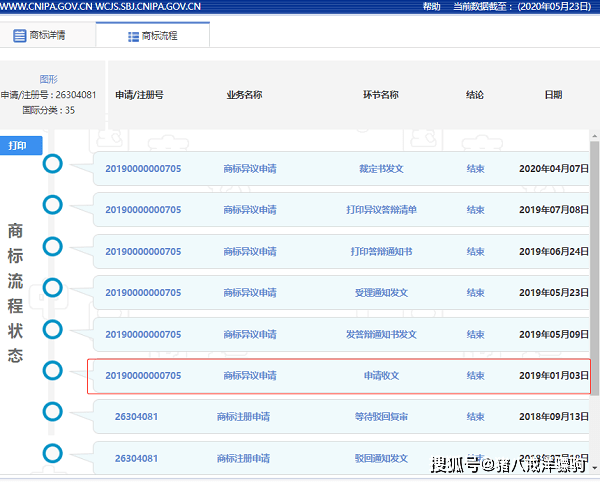Click timeline circle beside 打印答辩通知书 row
Screen dimensions: 600x482
(53, 247)
